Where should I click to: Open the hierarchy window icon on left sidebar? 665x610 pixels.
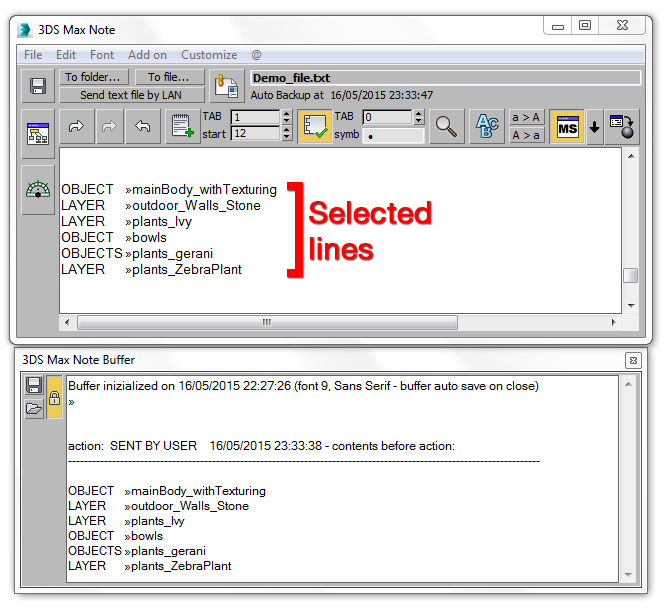pyautogui.click(x=38, y=134)
